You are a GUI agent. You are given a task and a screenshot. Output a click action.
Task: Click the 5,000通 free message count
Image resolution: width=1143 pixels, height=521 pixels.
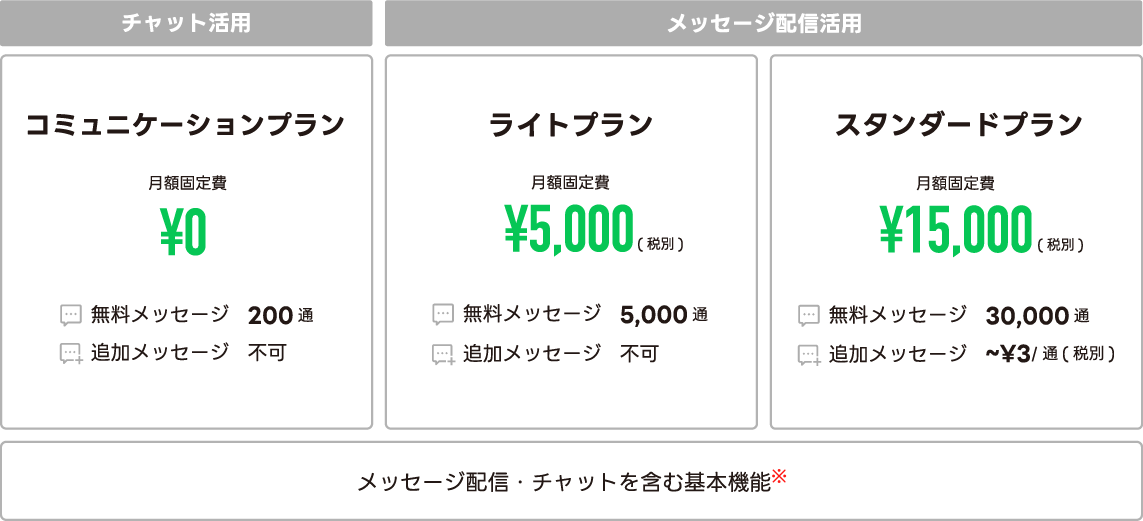pos(663,315)
